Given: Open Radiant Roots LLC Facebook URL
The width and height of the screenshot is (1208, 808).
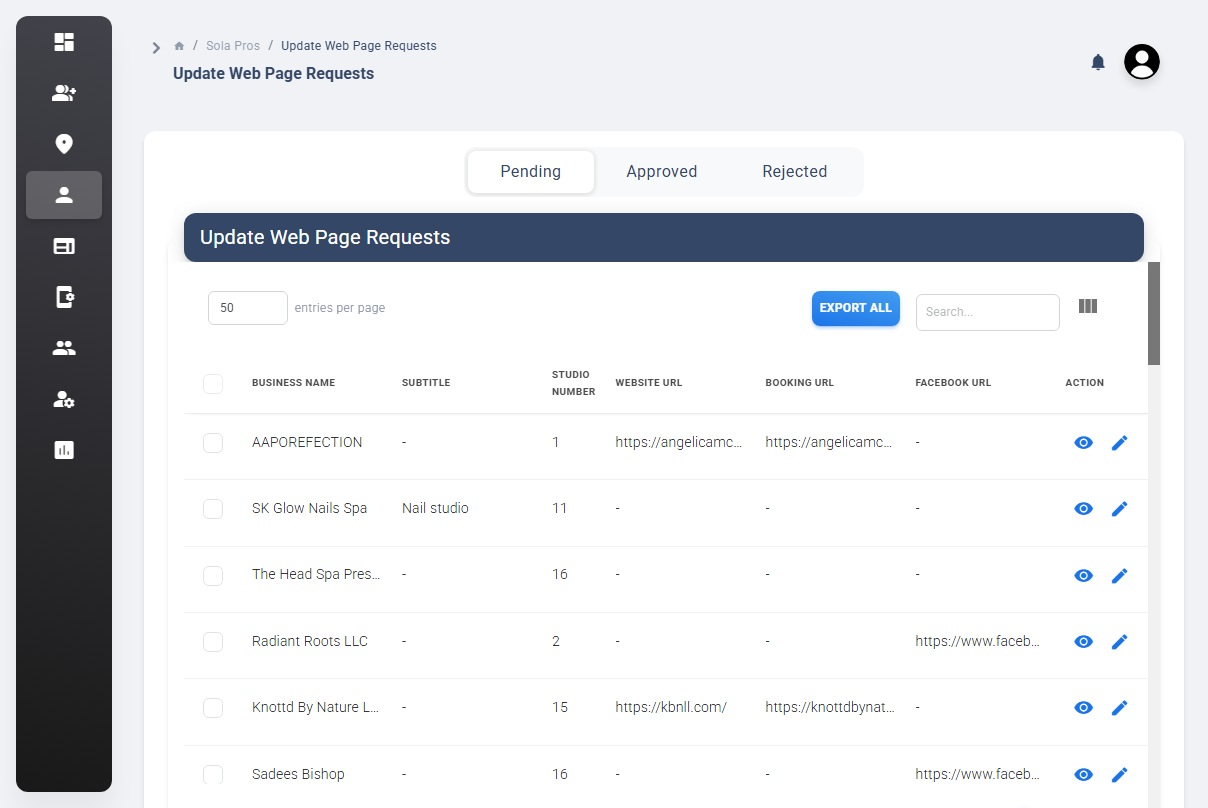Looking at the screenshot, I should click(x=978, y=641).
